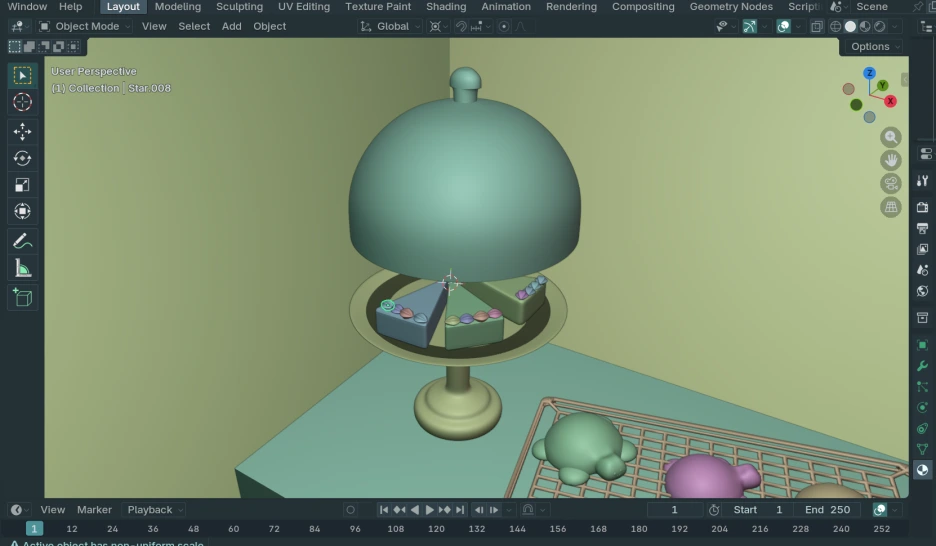Open the pivot point dropdown
Screen dimensions: 936x546
pyautogui.click(x=439, y=26)
